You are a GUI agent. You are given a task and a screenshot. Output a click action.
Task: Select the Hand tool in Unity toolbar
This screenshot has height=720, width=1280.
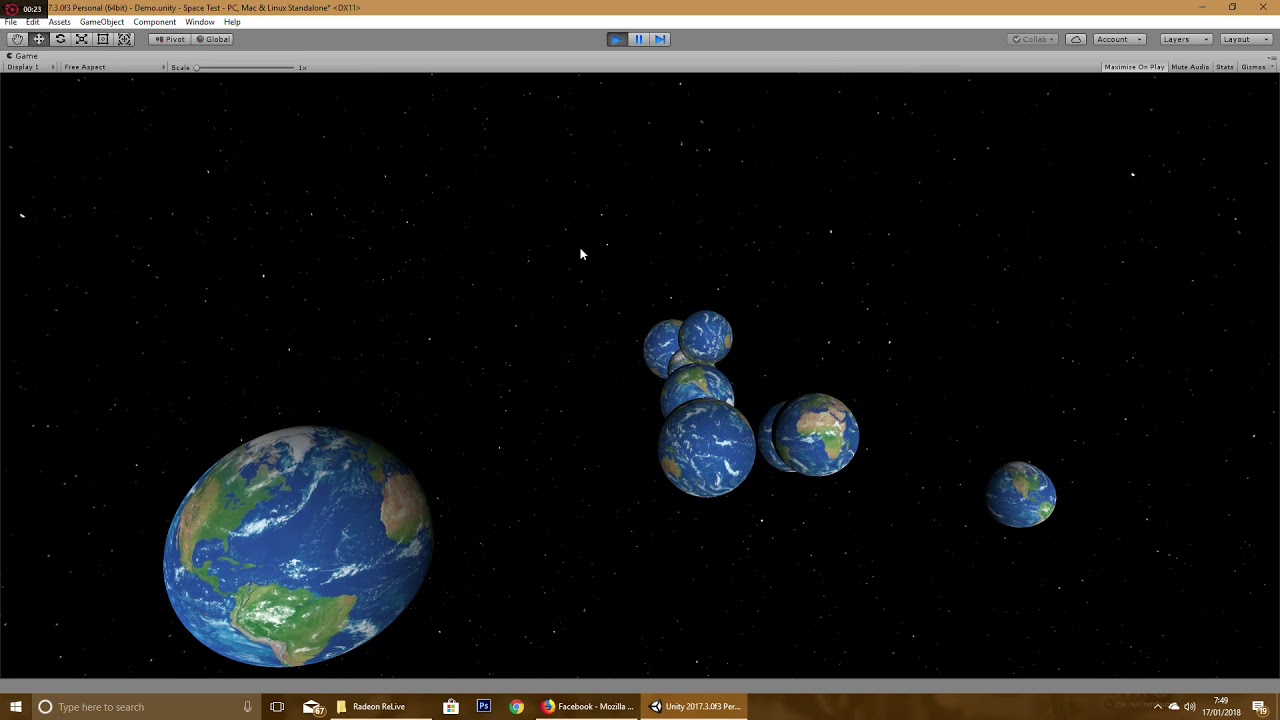coord(17,39)
